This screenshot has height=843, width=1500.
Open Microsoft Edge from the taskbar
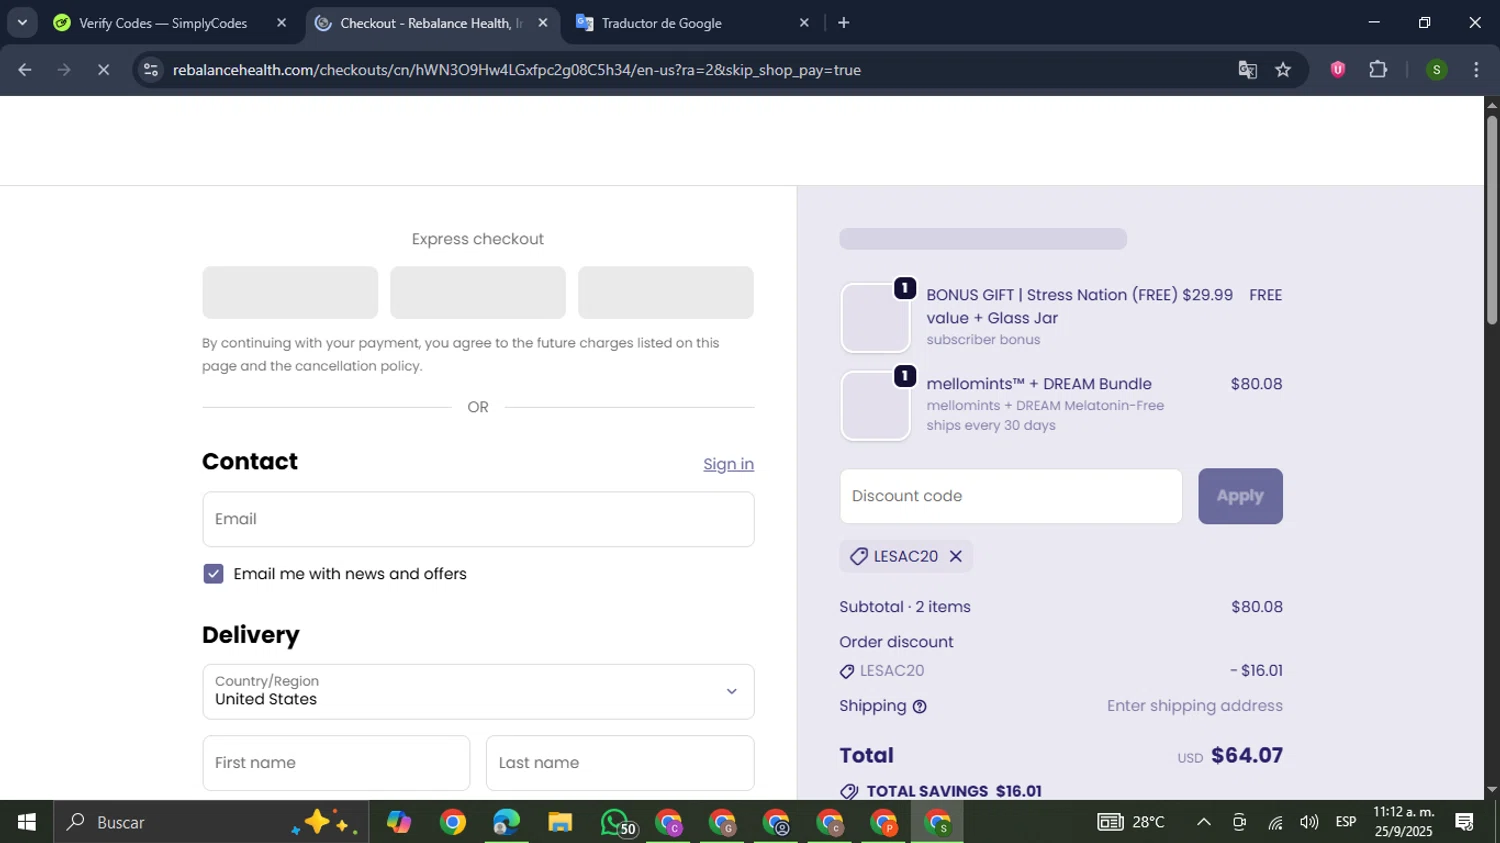pyautogui.click(x=506, y=822)
